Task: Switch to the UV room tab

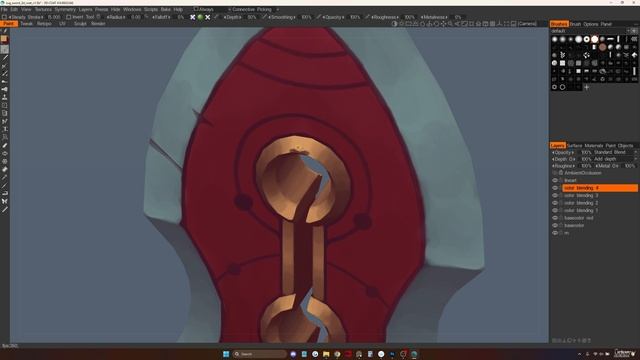Action: pyautogui.click(x=62, y=24)
